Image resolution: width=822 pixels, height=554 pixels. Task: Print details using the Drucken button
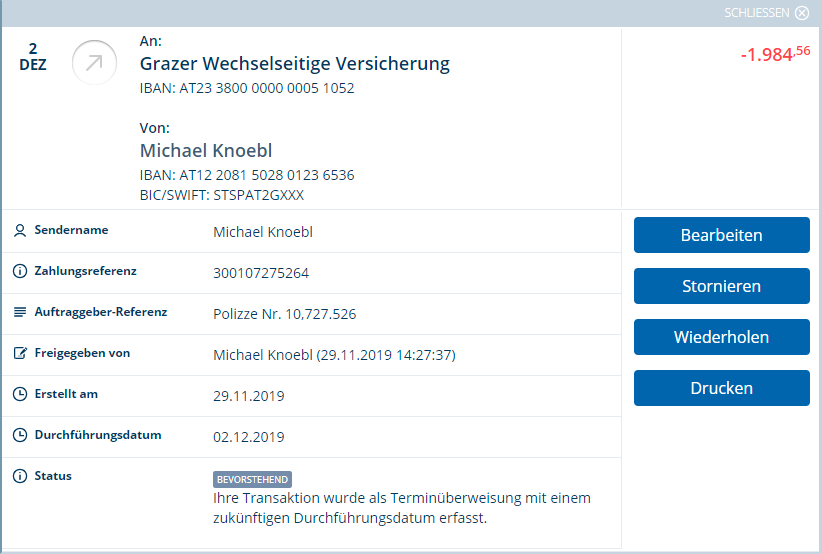[x=722, y=388]
